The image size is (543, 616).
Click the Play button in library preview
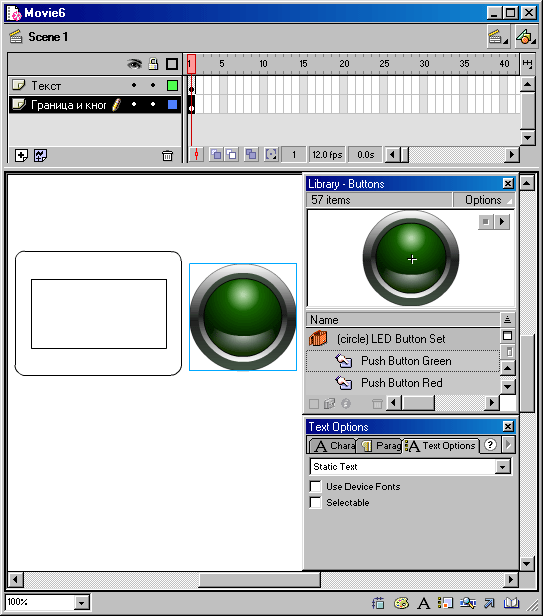click(x=502, y=222)
